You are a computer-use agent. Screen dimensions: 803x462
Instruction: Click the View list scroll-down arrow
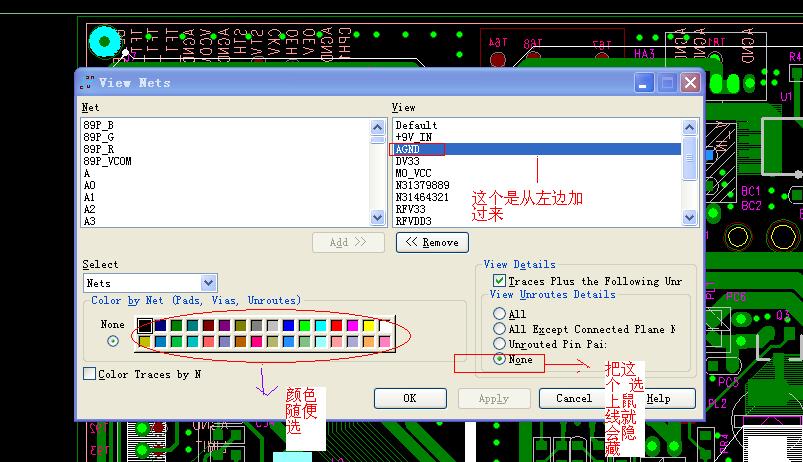point(689,218)
